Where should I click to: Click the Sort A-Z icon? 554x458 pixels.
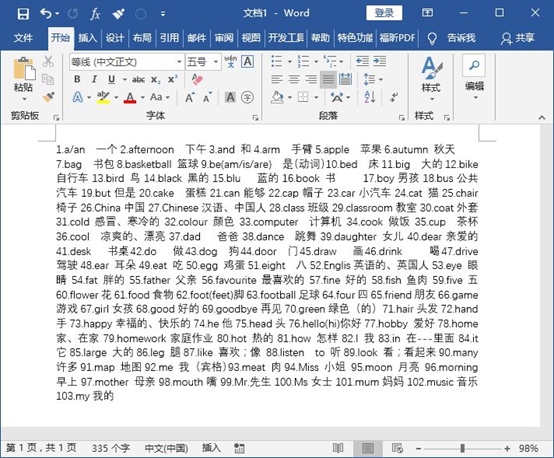pyautogui.click(x=370, y=97)
